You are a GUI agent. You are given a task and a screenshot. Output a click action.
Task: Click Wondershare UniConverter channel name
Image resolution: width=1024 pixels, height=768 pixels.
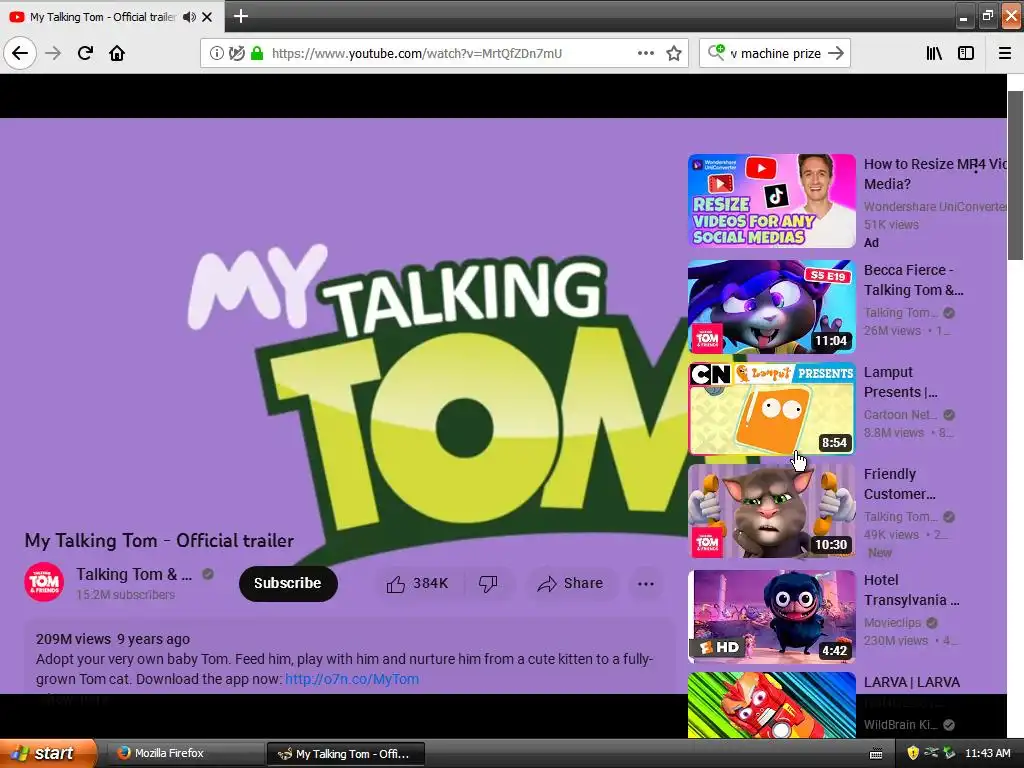coord(935,206)
